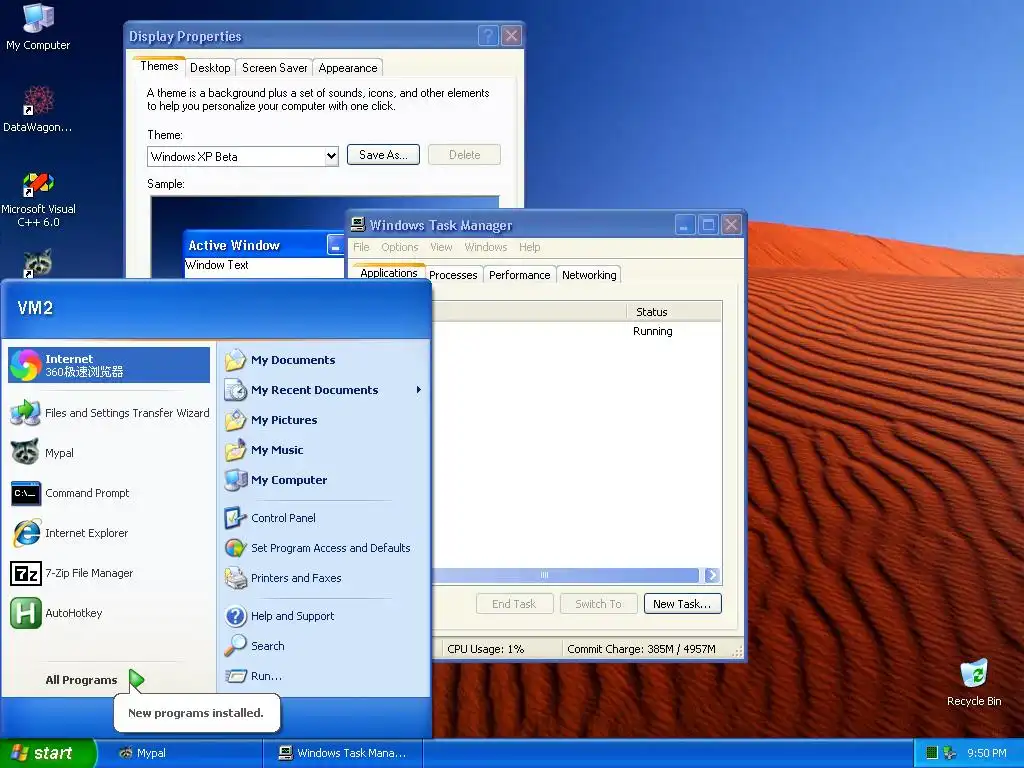Viewport: 1024px width, 768px height.
Task: Click CPU Usage: 1% status text
Action: 485,649
